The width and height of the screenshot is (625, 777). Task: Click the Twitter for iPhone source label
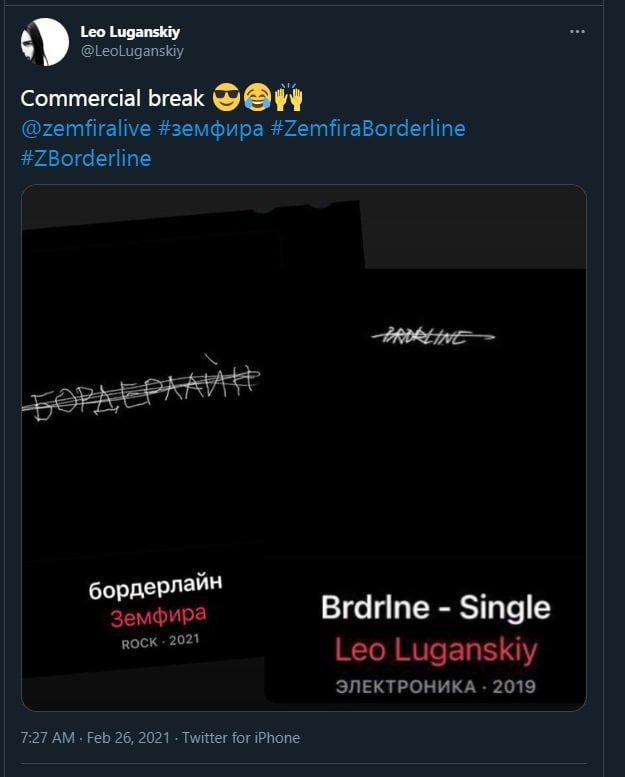(241, 738)
